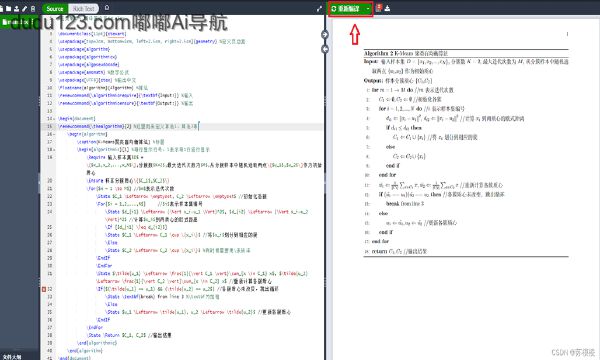Open the file outline panel at bottom left

tap(12, 357)
